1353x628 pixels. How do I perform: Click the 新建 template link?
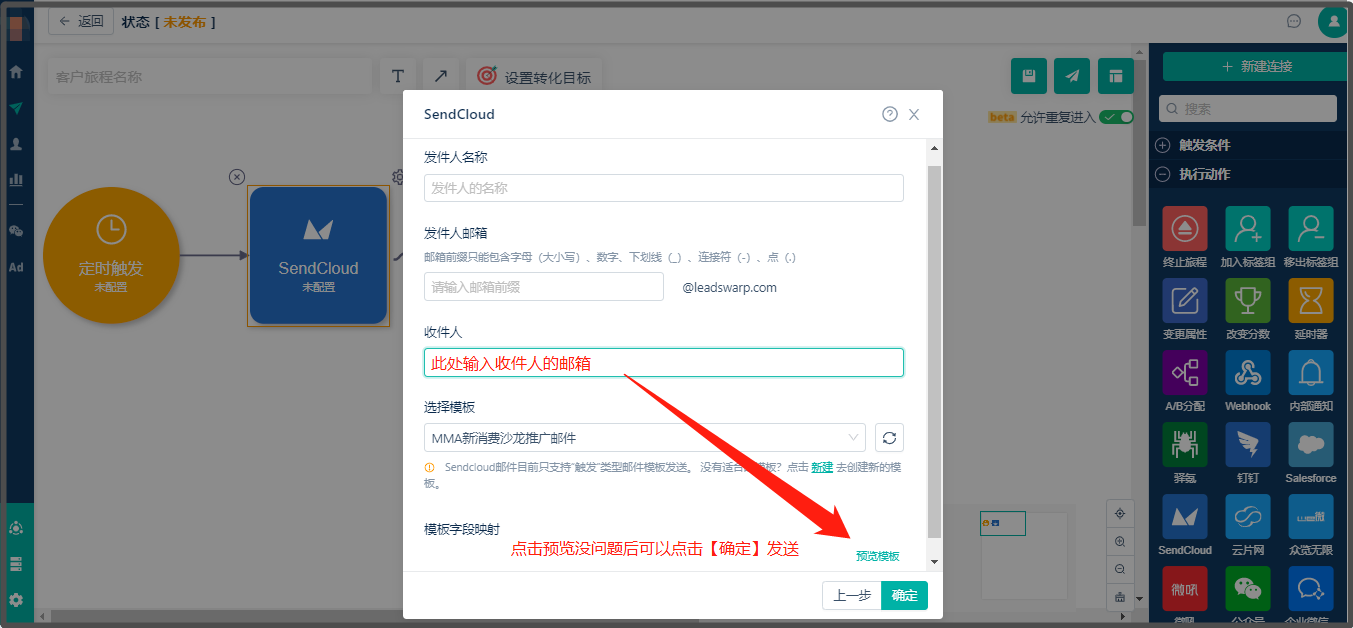[x=822, y=467]
